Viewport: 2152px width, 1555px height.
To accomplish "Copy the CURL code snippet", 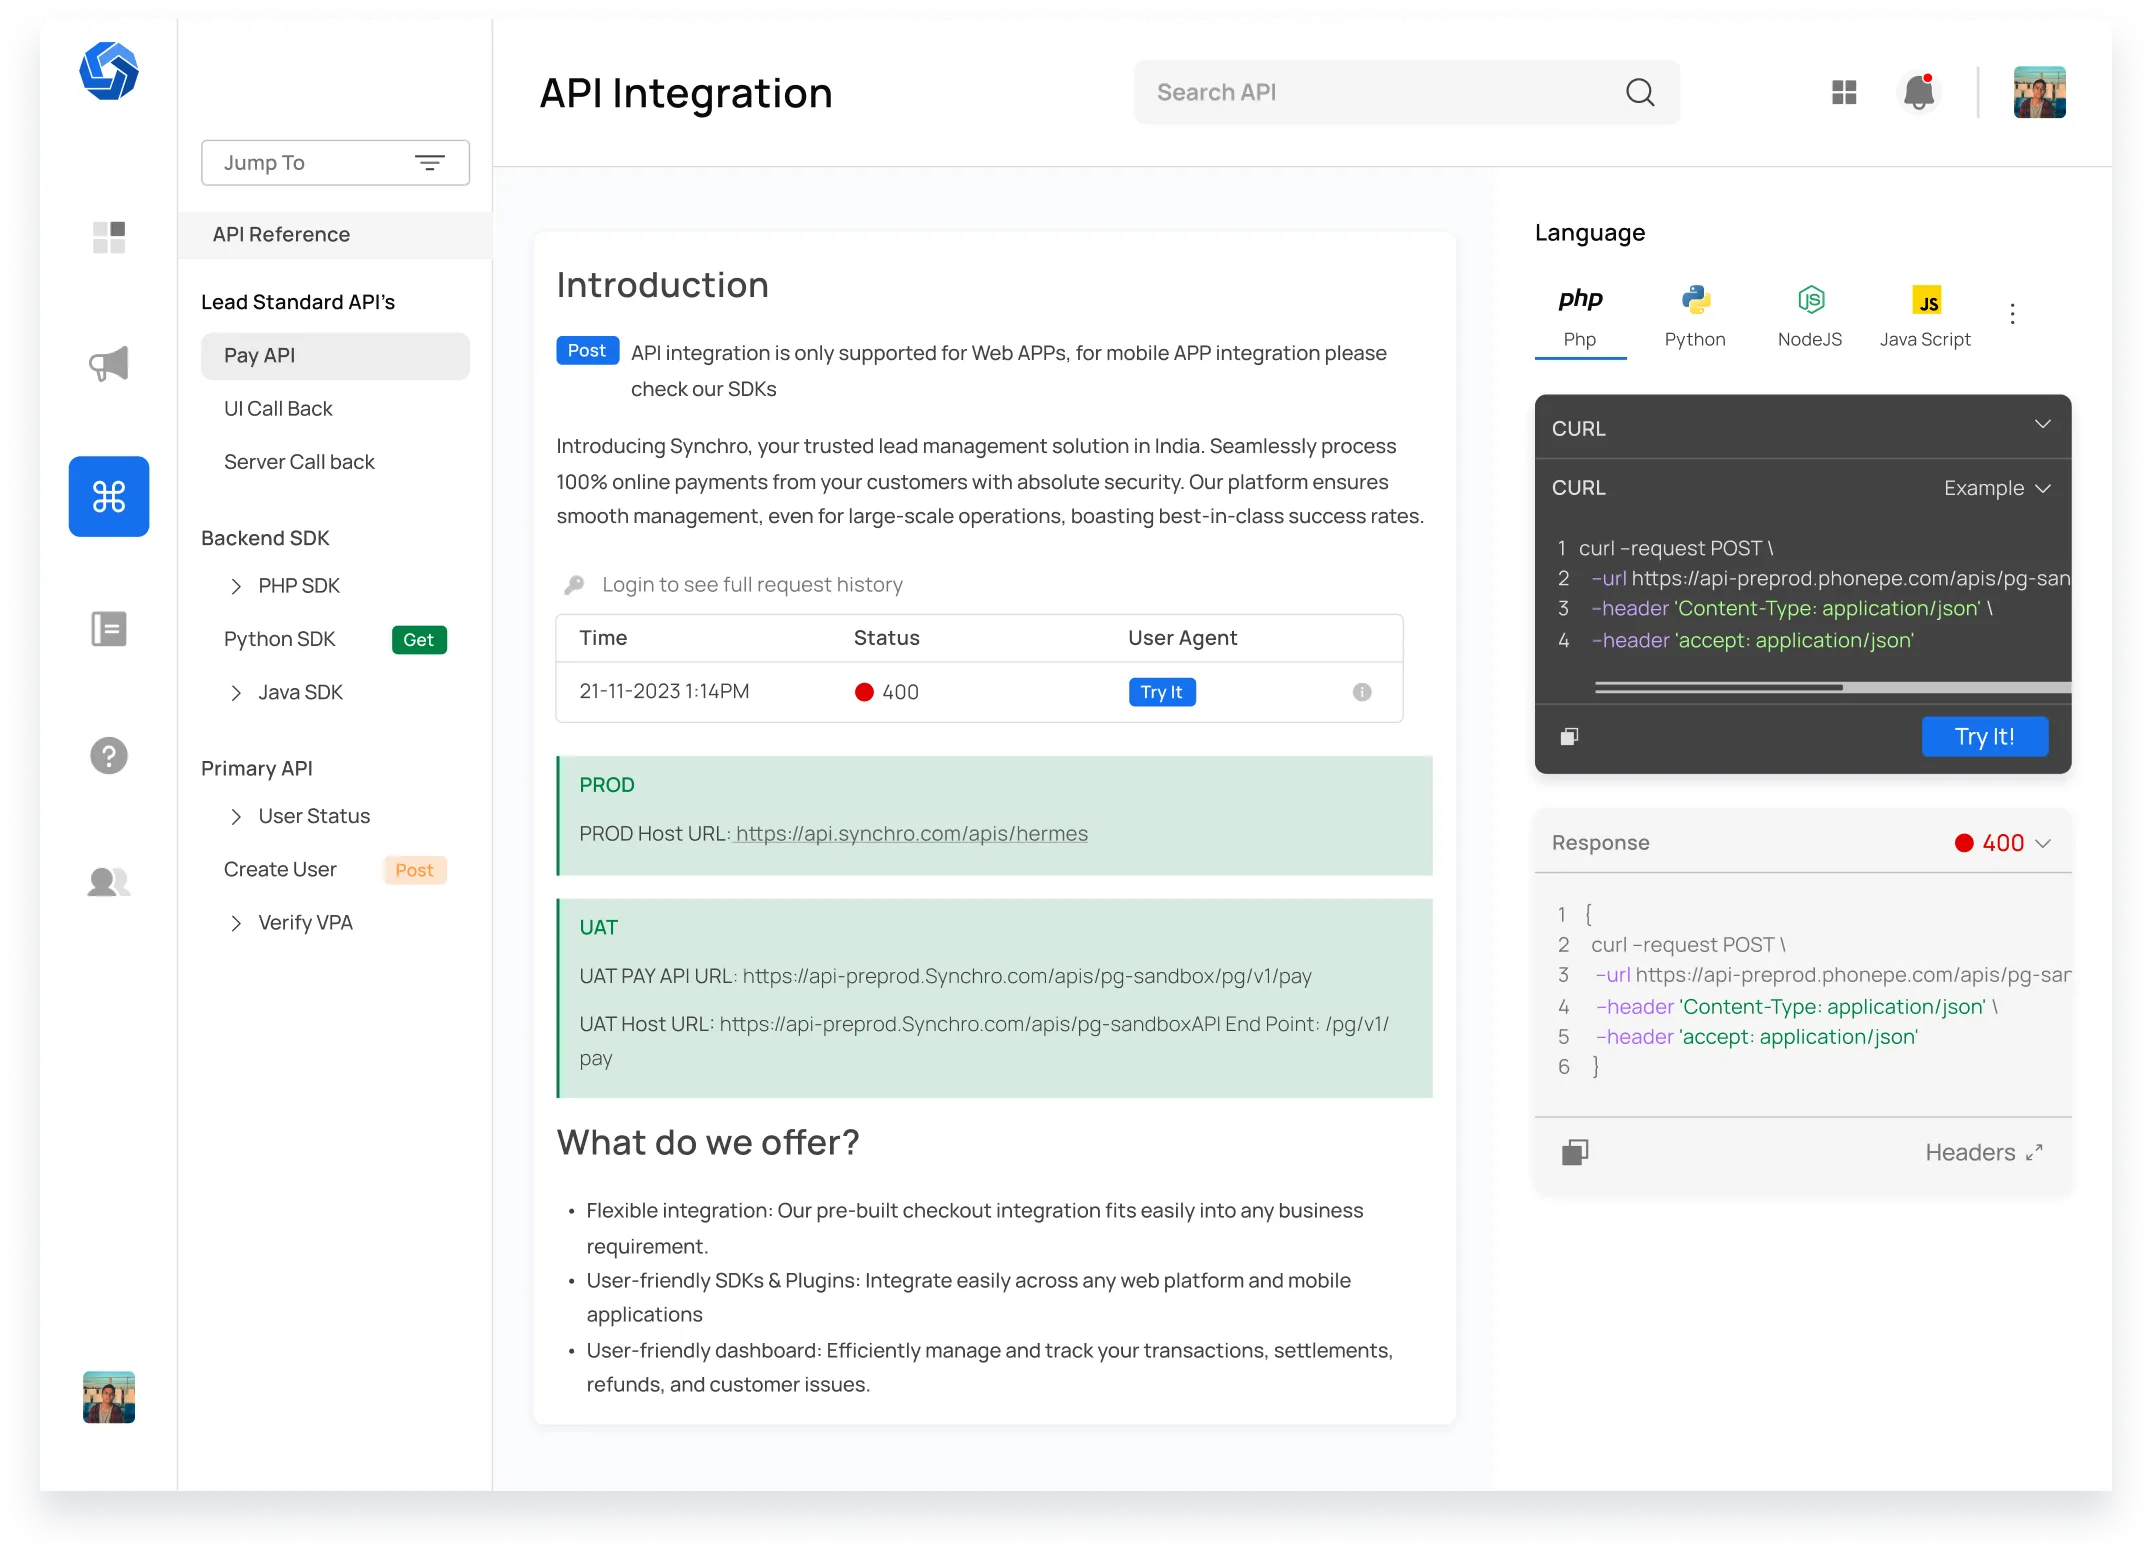I will [x=1569, y=737].
